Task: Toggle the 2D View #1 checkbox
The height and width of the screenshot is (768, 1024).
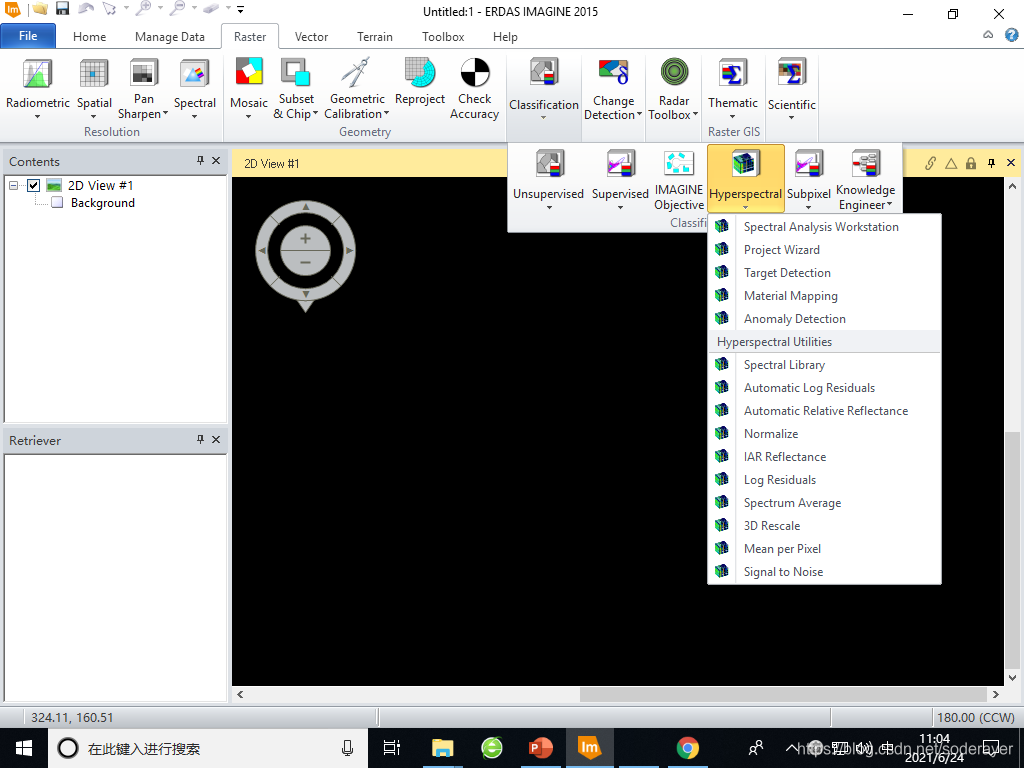Action: click(33, 185)
